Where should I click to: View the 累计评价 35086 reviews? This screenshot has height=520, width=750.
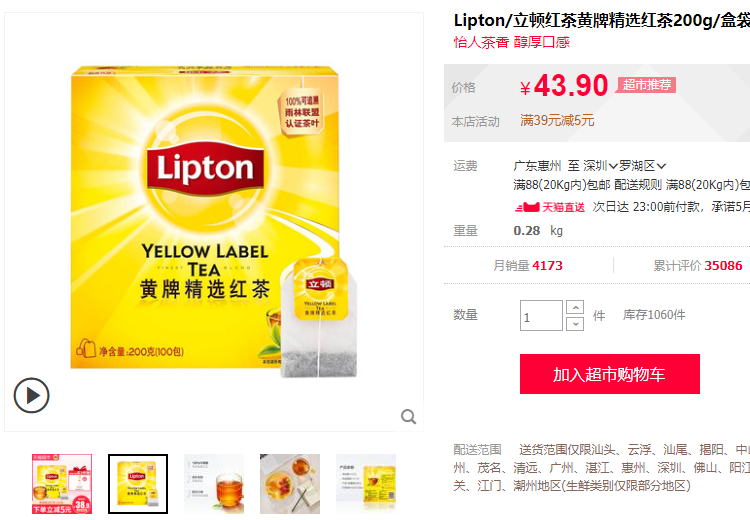[698, 266]
